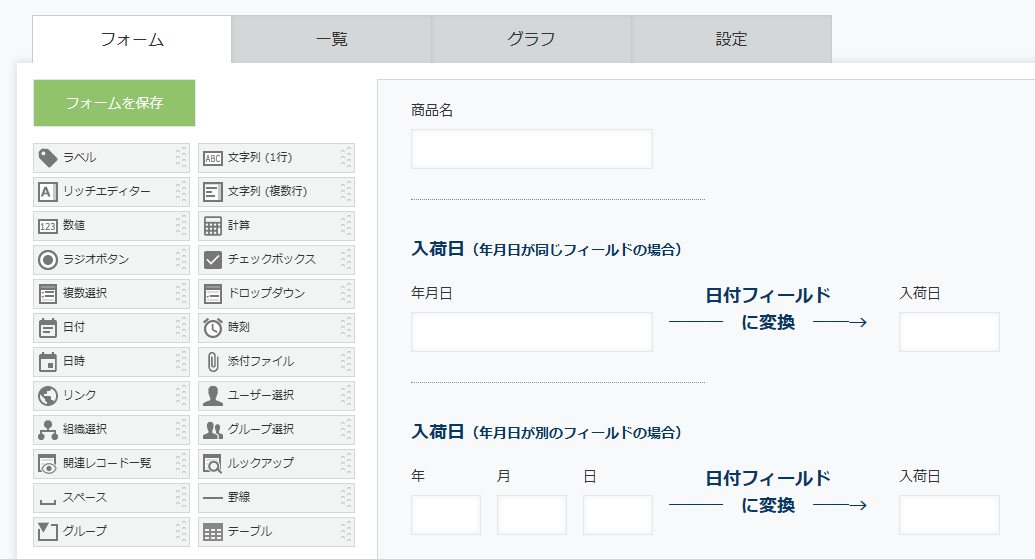
Task: Select the ラジオボタン field element
Action: pos(112,259)
